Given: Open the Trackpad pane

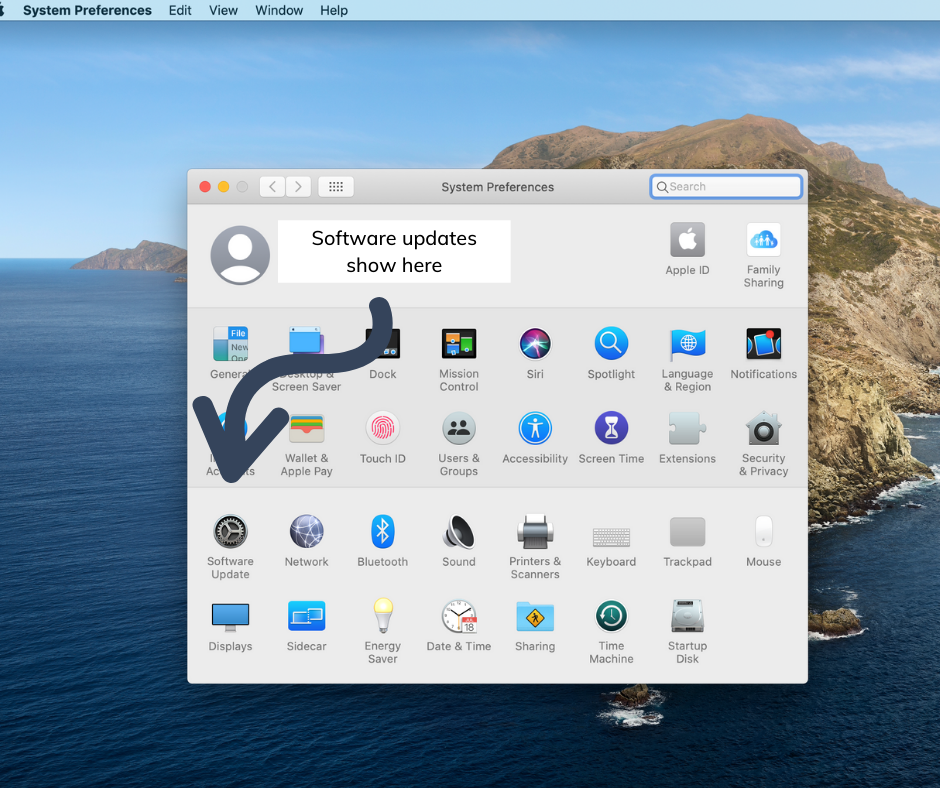Looking at the screenshot, I should 687,531.
